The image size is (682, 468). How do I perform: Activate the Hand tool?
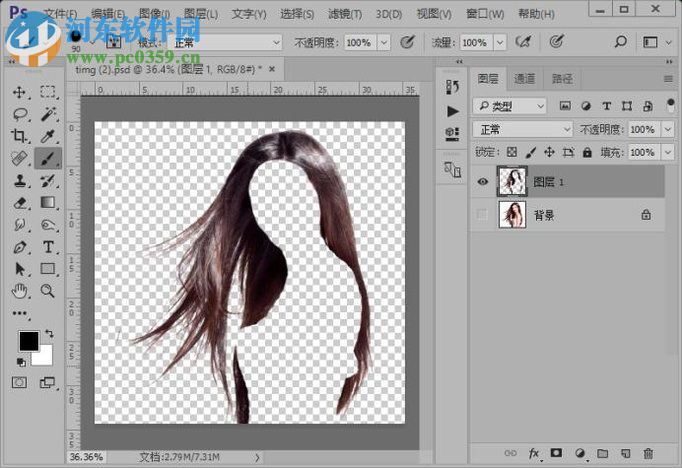[19, 291]
